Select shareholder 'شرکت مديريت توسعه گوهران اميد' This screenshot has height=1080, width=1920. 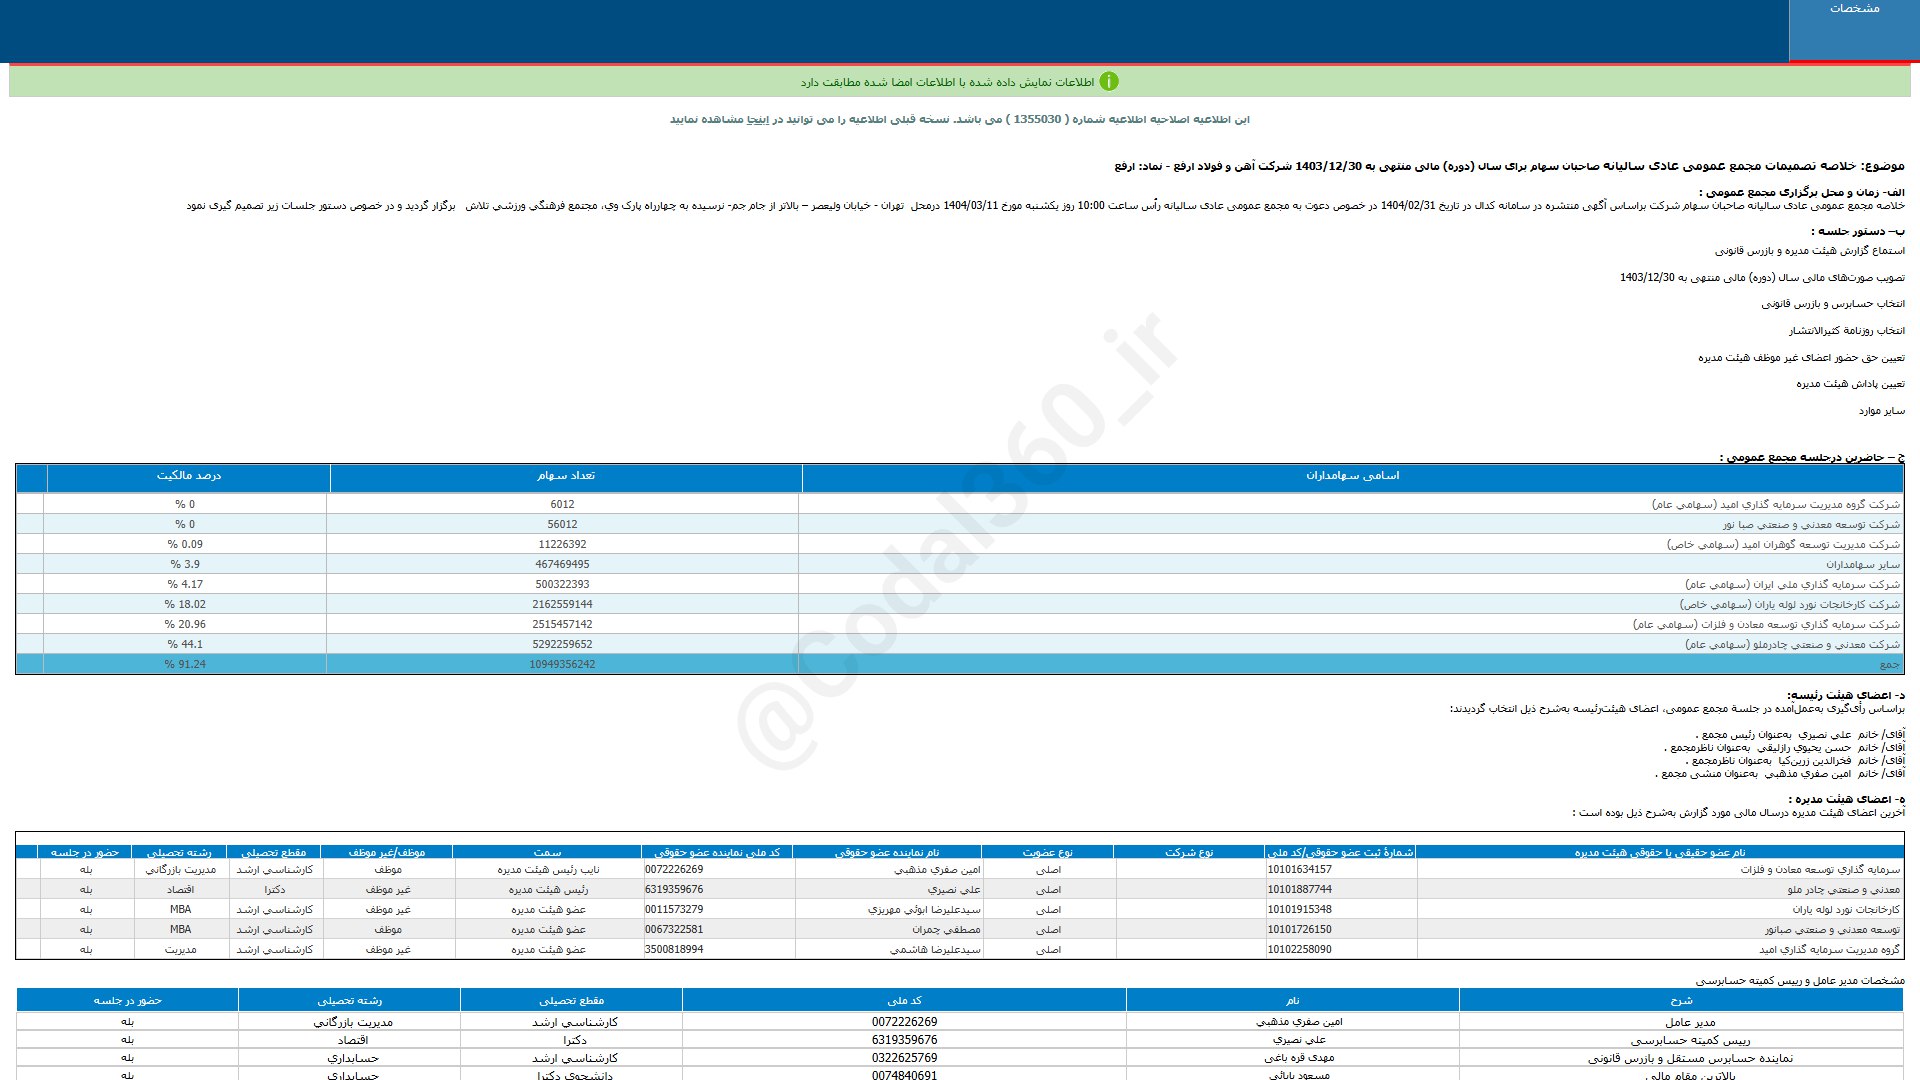tap(1783, 545)
